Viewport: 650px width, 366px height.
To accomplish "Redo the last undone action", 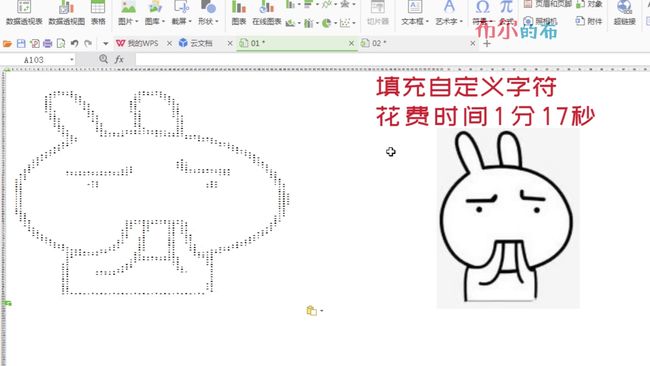I will click(x=88, y=44).
